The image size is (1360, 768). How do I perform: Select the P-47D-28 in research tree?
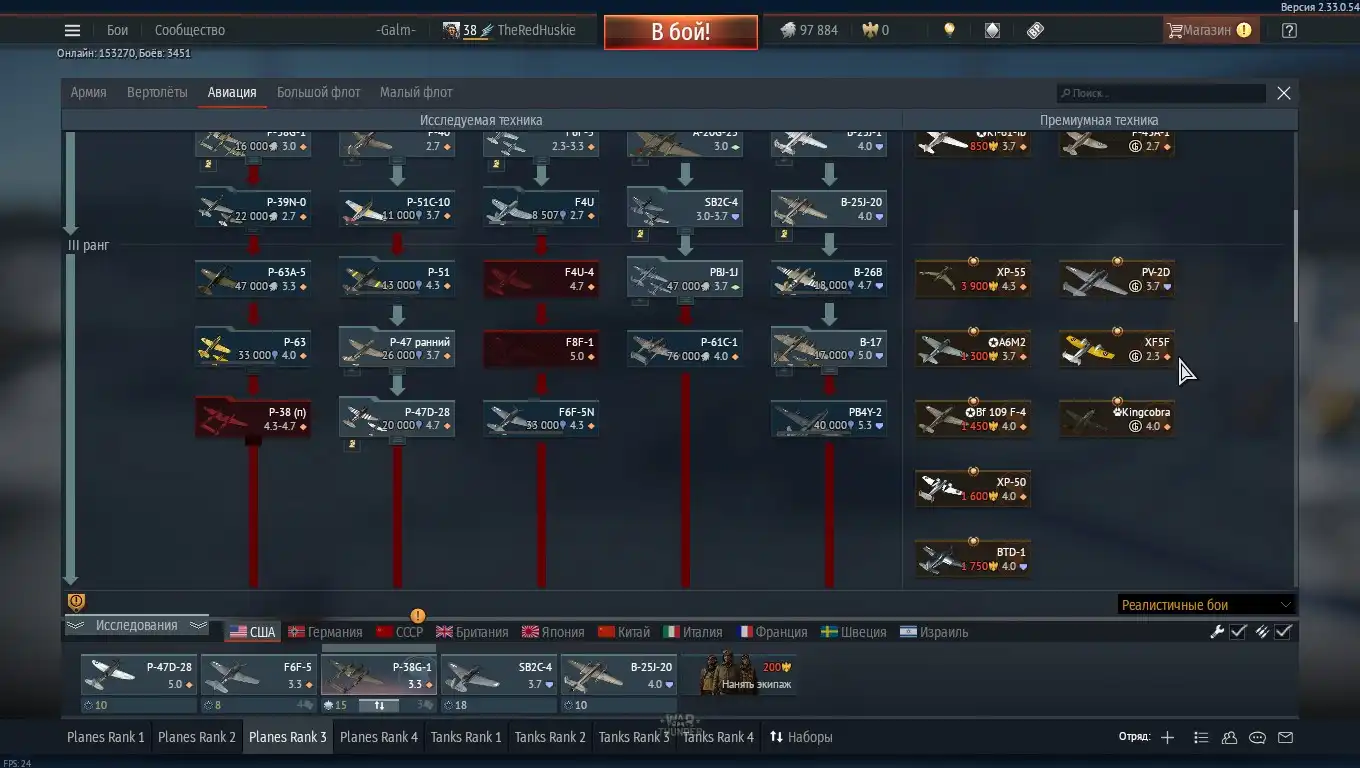397,419
